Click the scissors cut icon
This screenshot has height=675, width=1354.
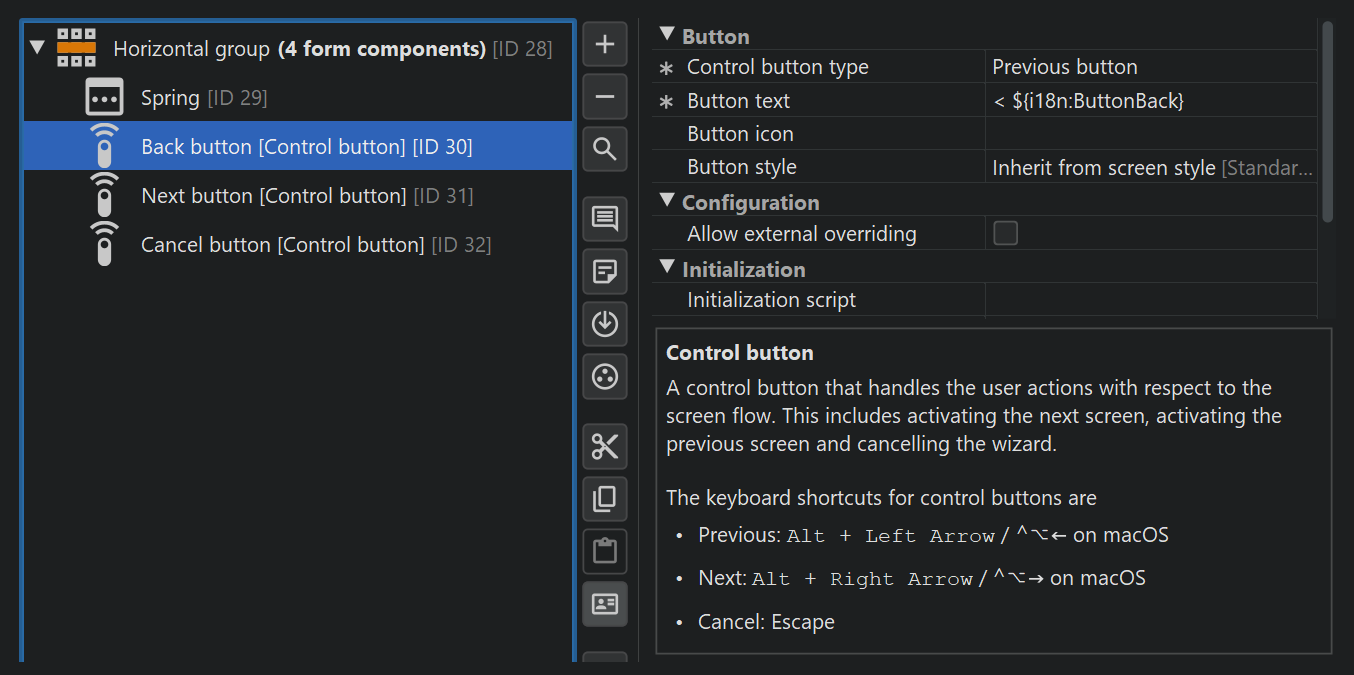(x=605, y=446)
